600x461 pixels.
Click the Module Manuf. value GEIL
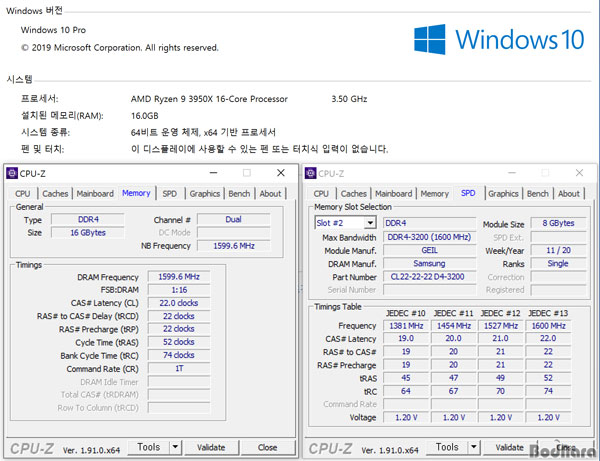tap(429, 250)
